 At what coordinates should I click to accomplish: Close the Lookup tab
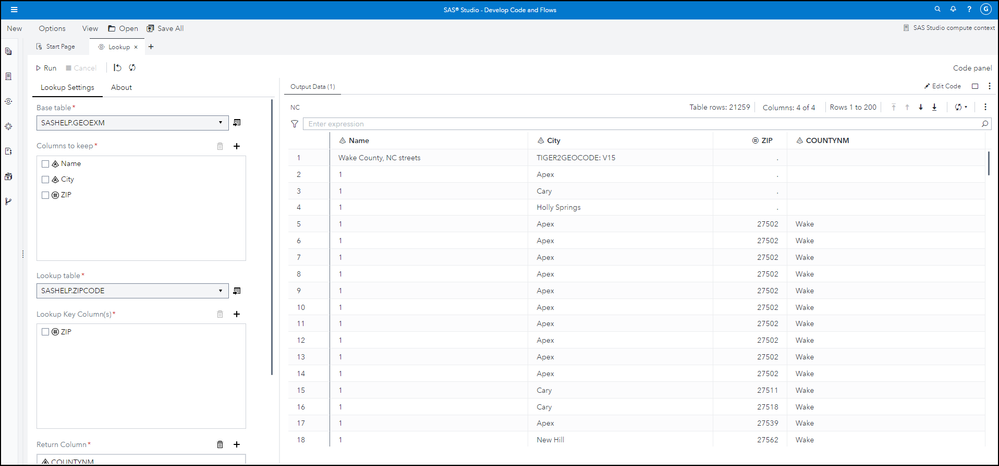click(x=136, y=47)
